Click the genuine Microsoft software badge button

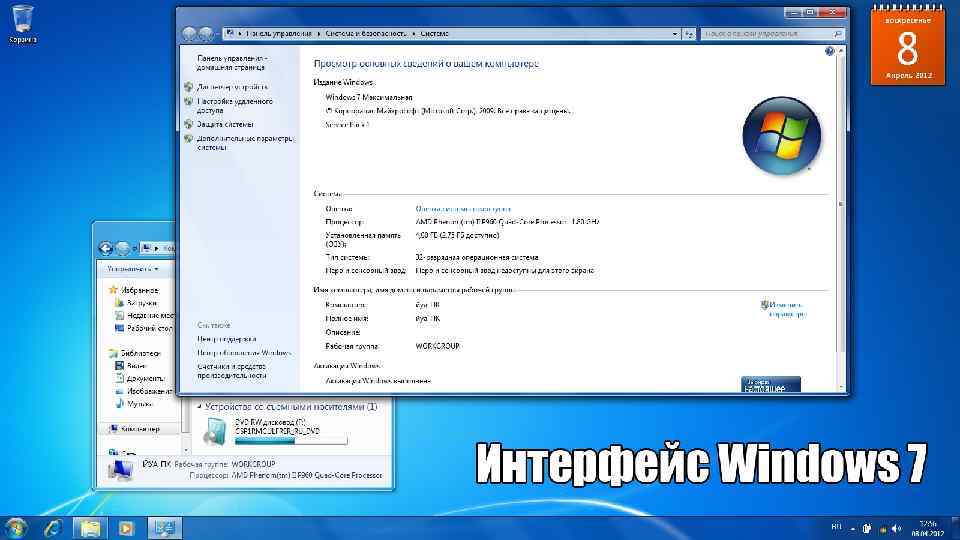tap(771, 384)
